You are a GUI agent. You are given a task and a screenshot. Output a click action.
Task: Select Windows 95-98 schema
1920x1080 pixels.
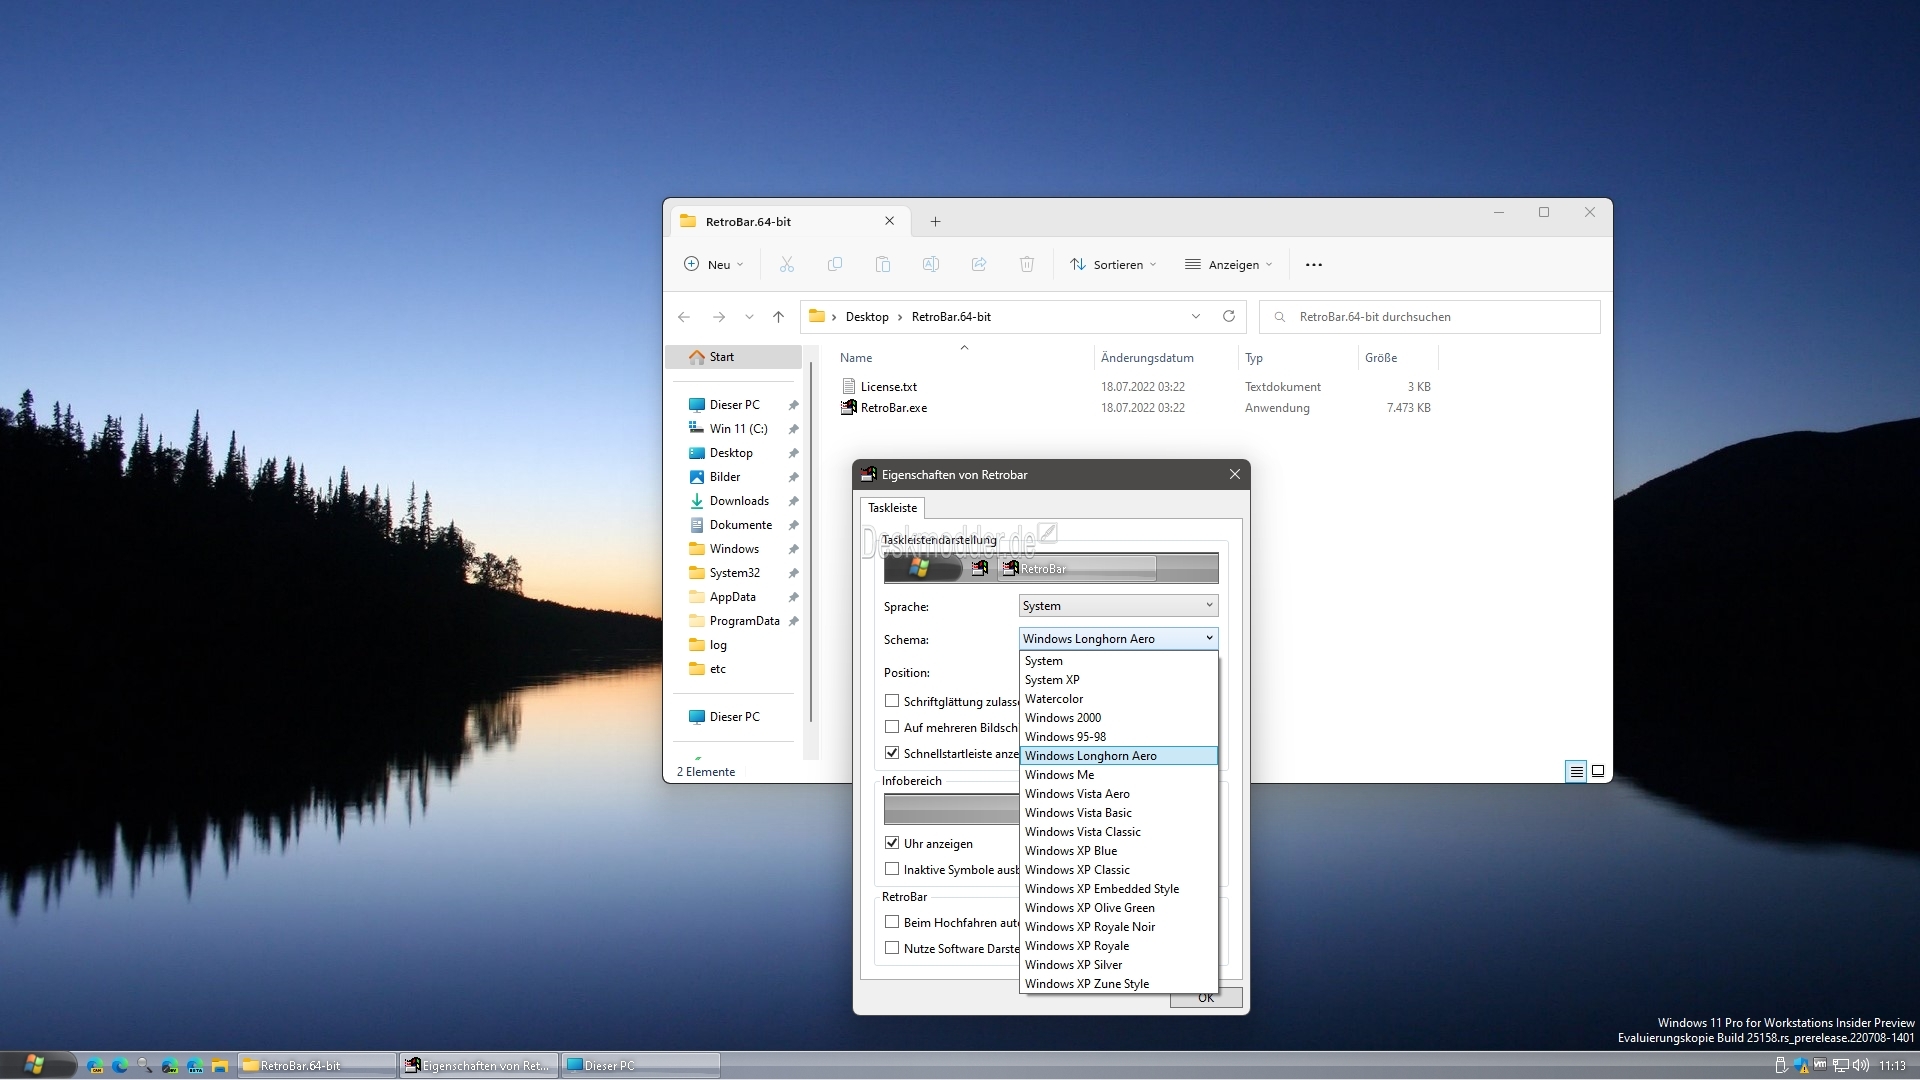1119,737
